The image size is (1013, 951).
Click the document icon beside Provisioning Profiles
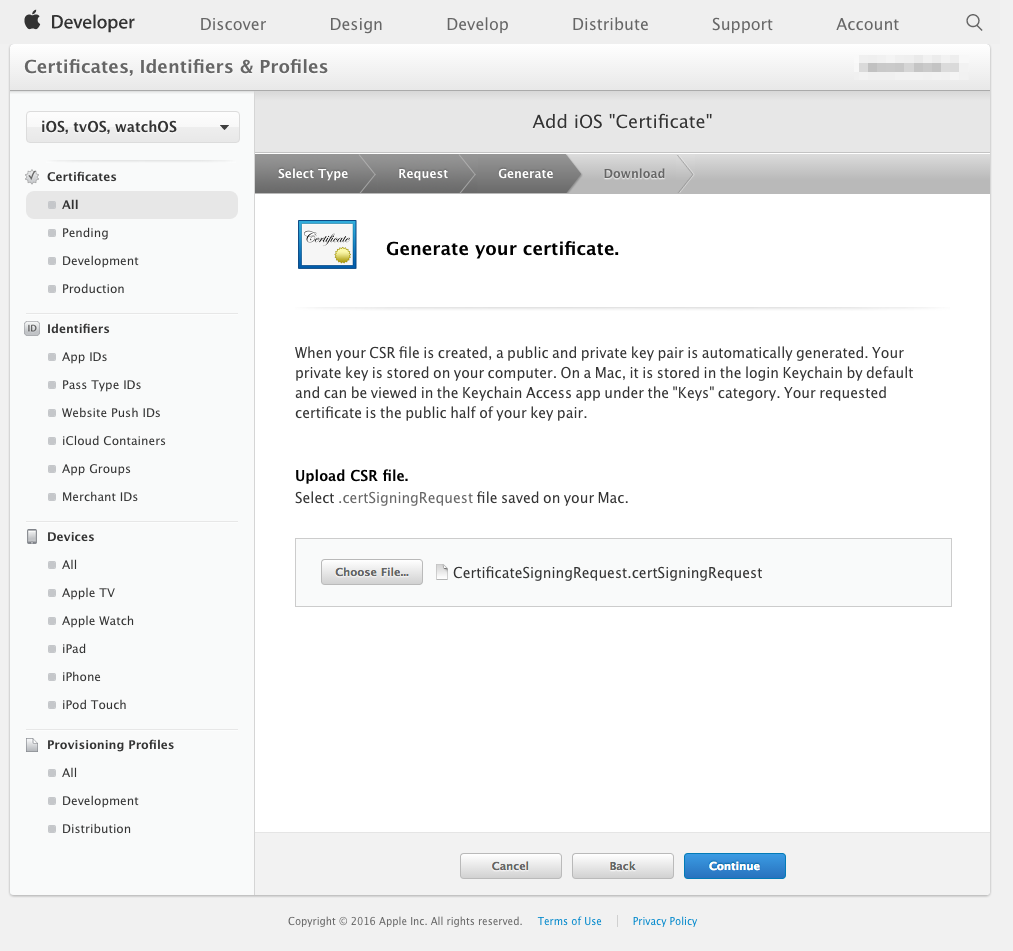pos(30,744)
